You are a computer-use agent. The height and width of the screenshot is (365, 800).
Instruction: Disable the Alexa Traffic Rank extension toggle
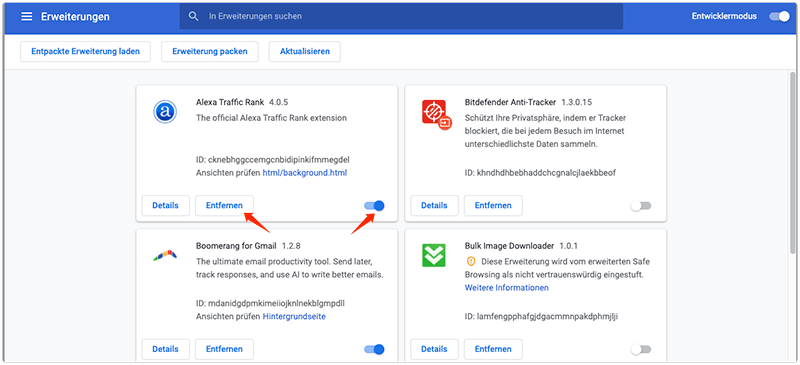coord(374,206)
